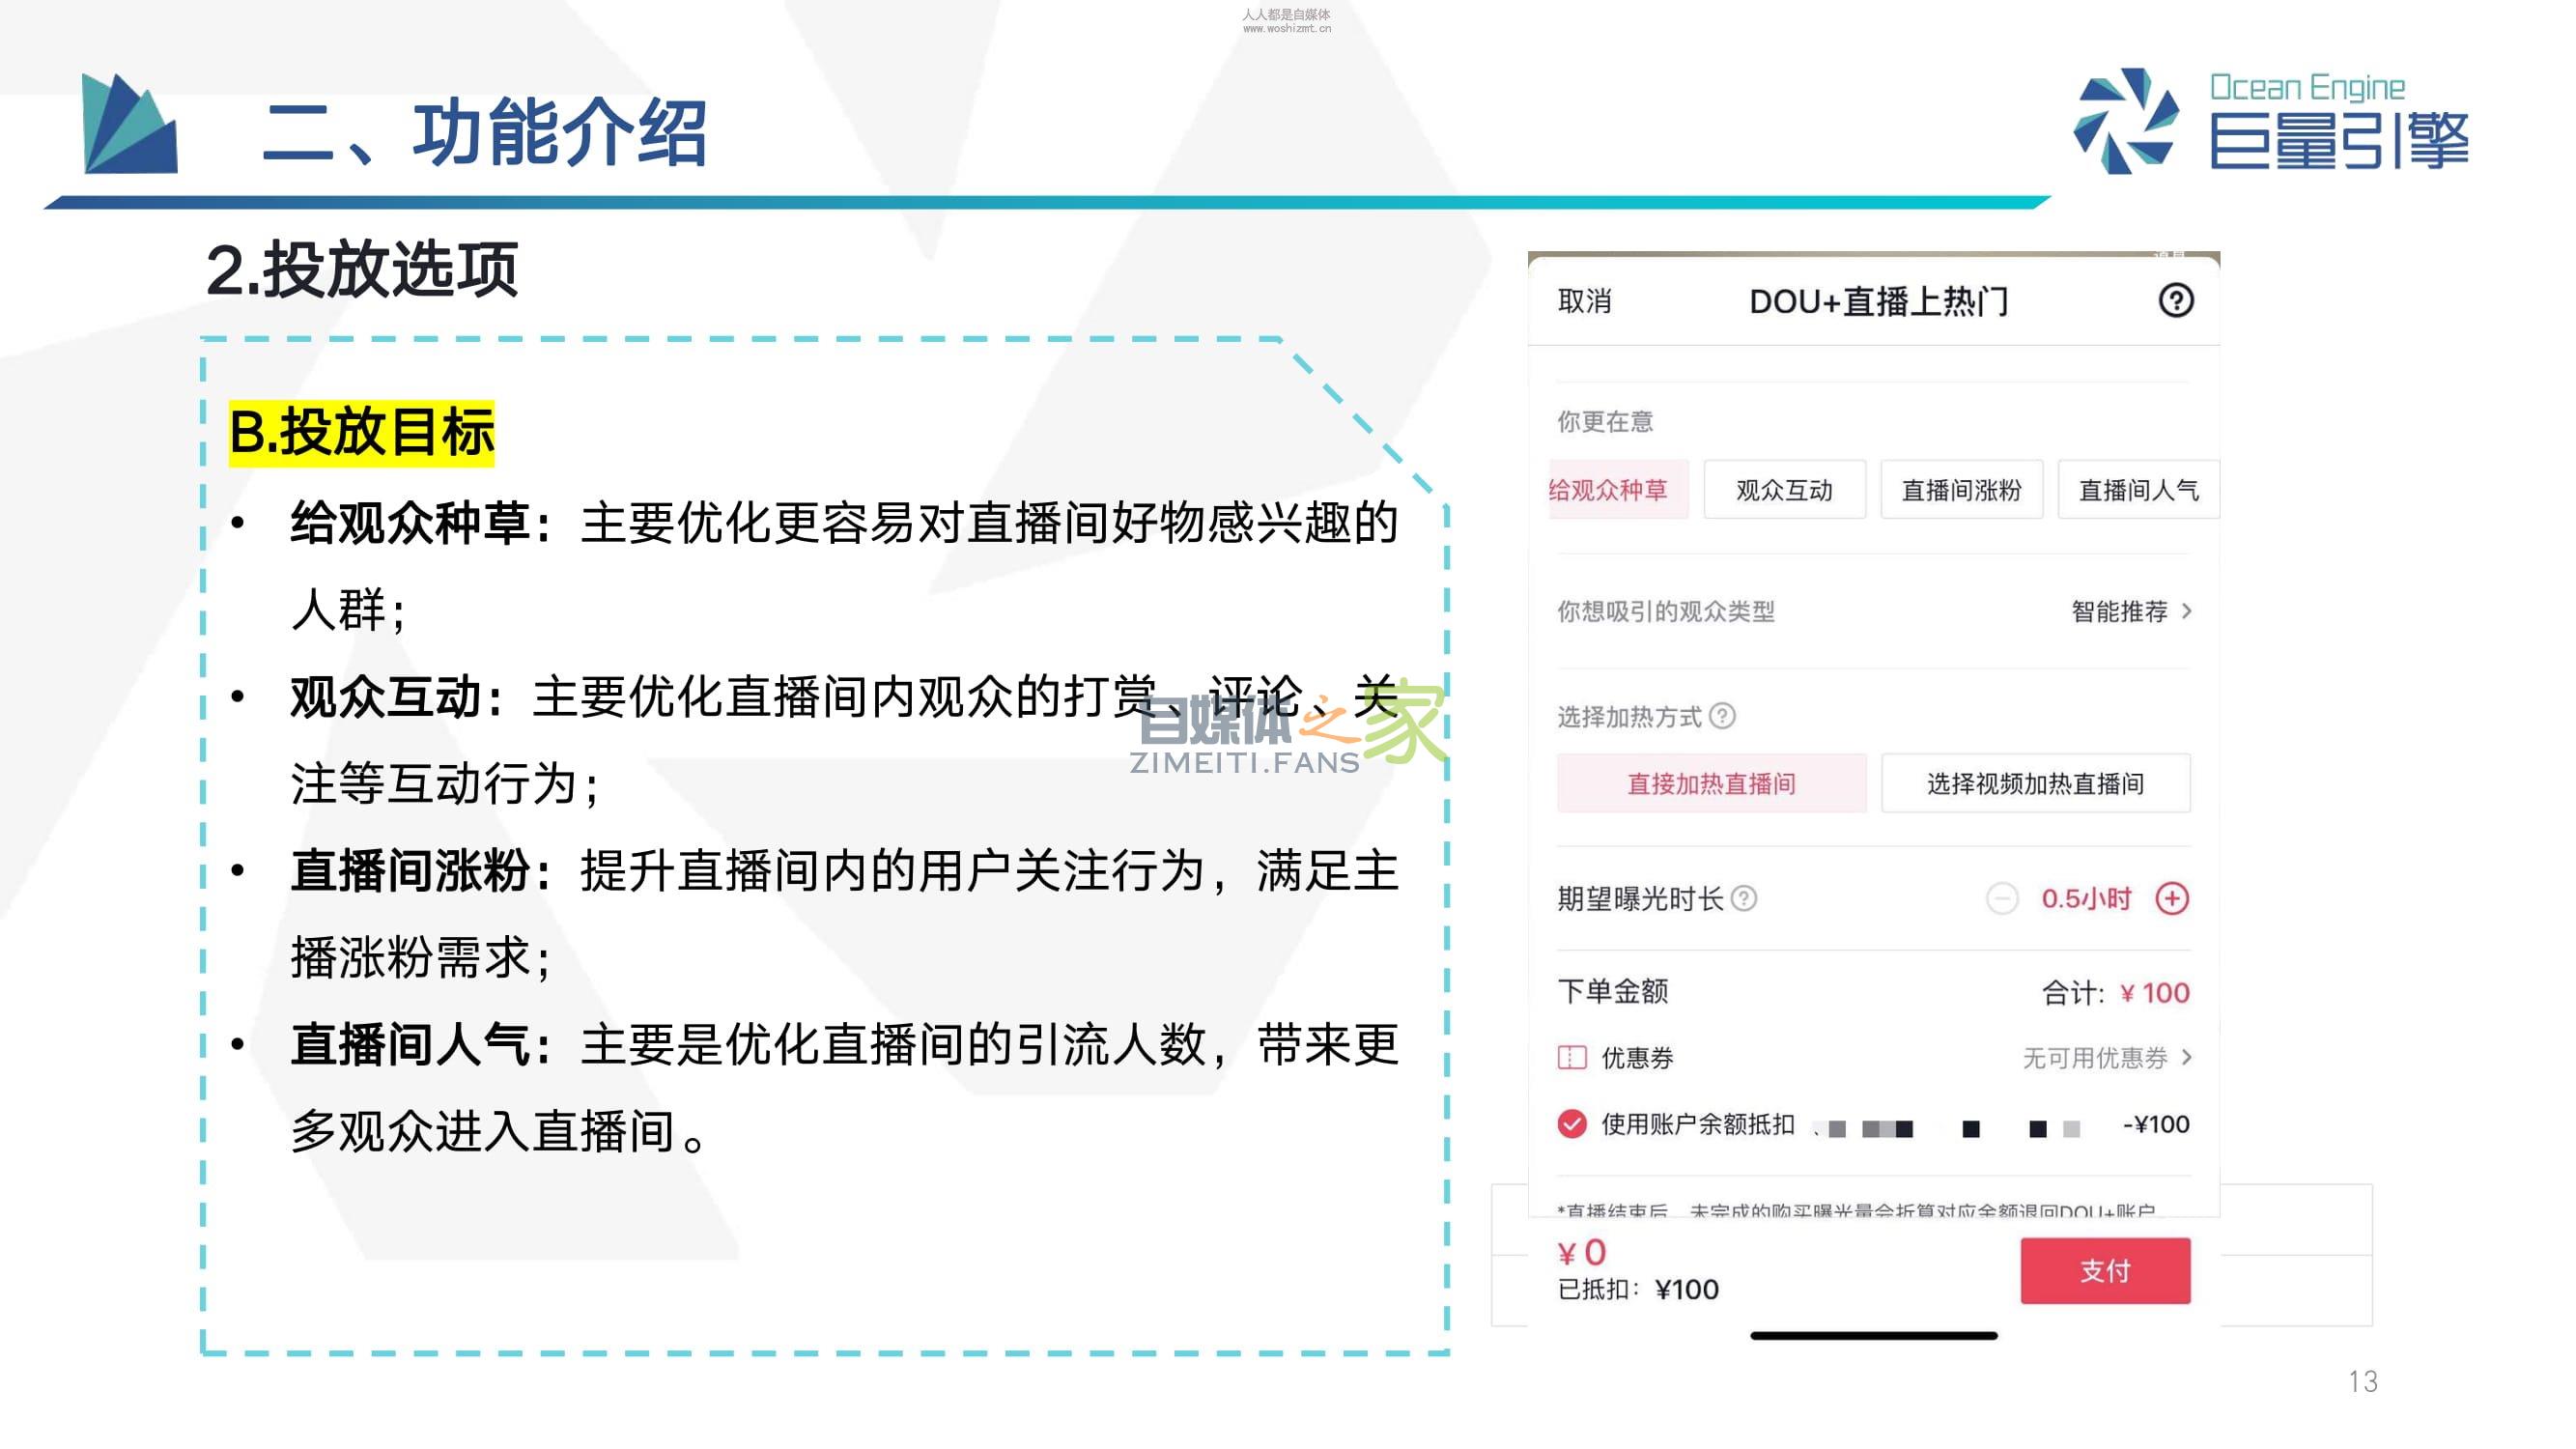The image size is (2576, 1449).
Task: Select 选择视频加热直播间 option
Action: pyautogui.click(x=2034, y=783)
